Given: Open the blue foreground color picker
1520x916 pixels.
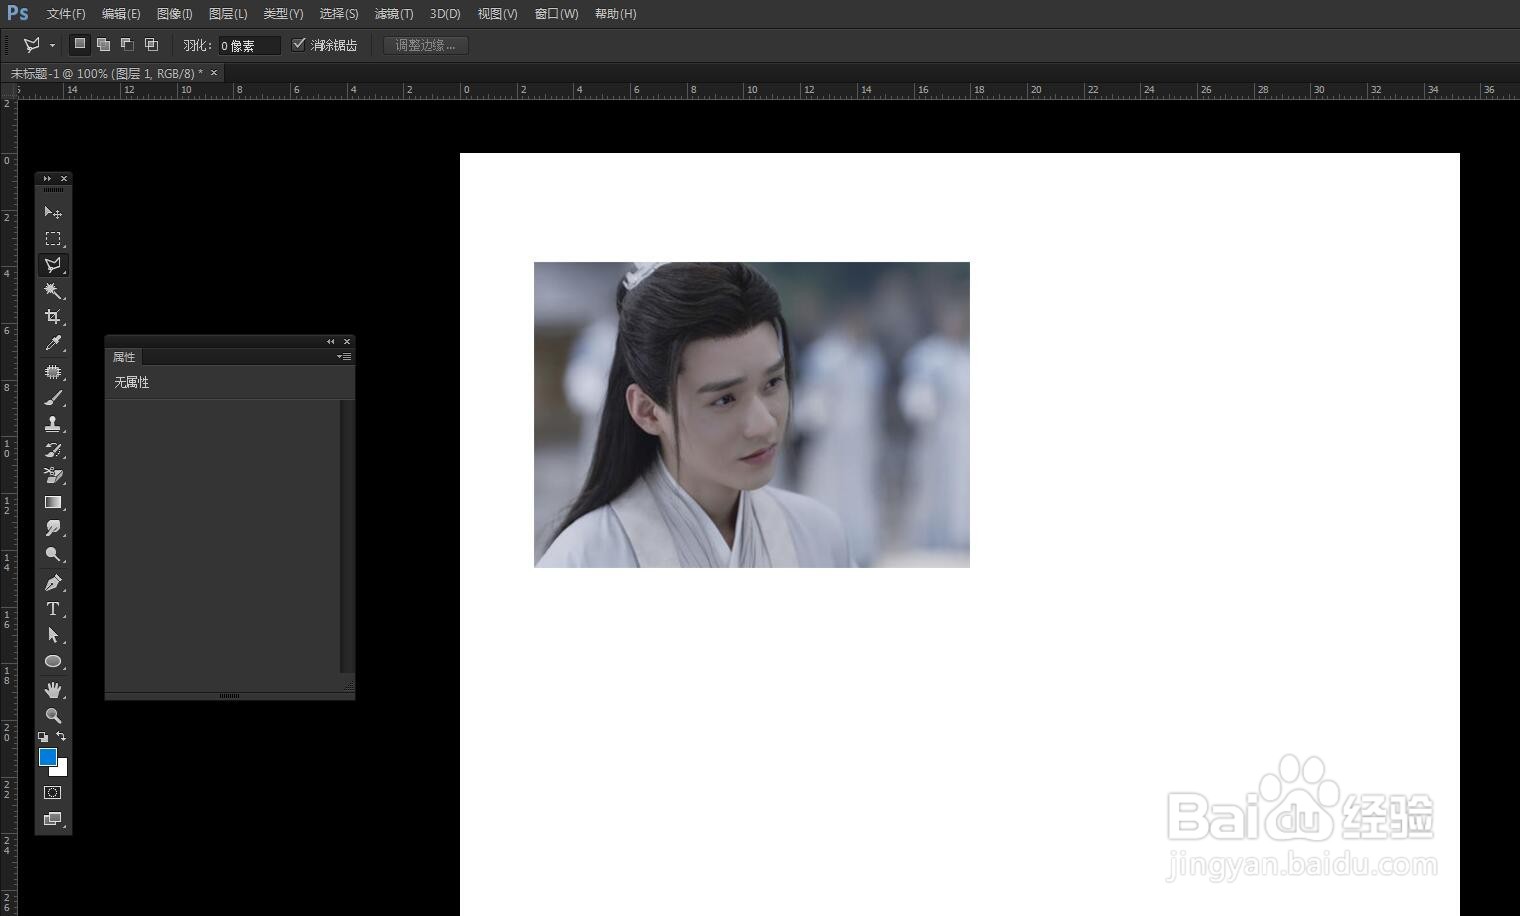Looking at the screenshot, I should (x=47, y=757).
